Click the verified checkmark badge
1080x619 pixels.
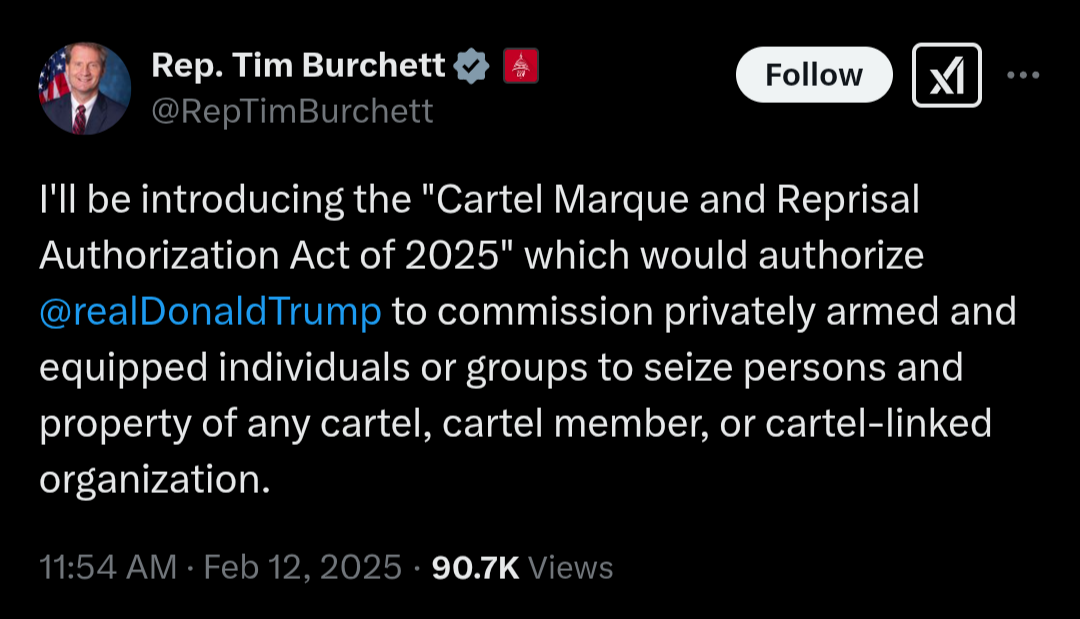[472, 67]
